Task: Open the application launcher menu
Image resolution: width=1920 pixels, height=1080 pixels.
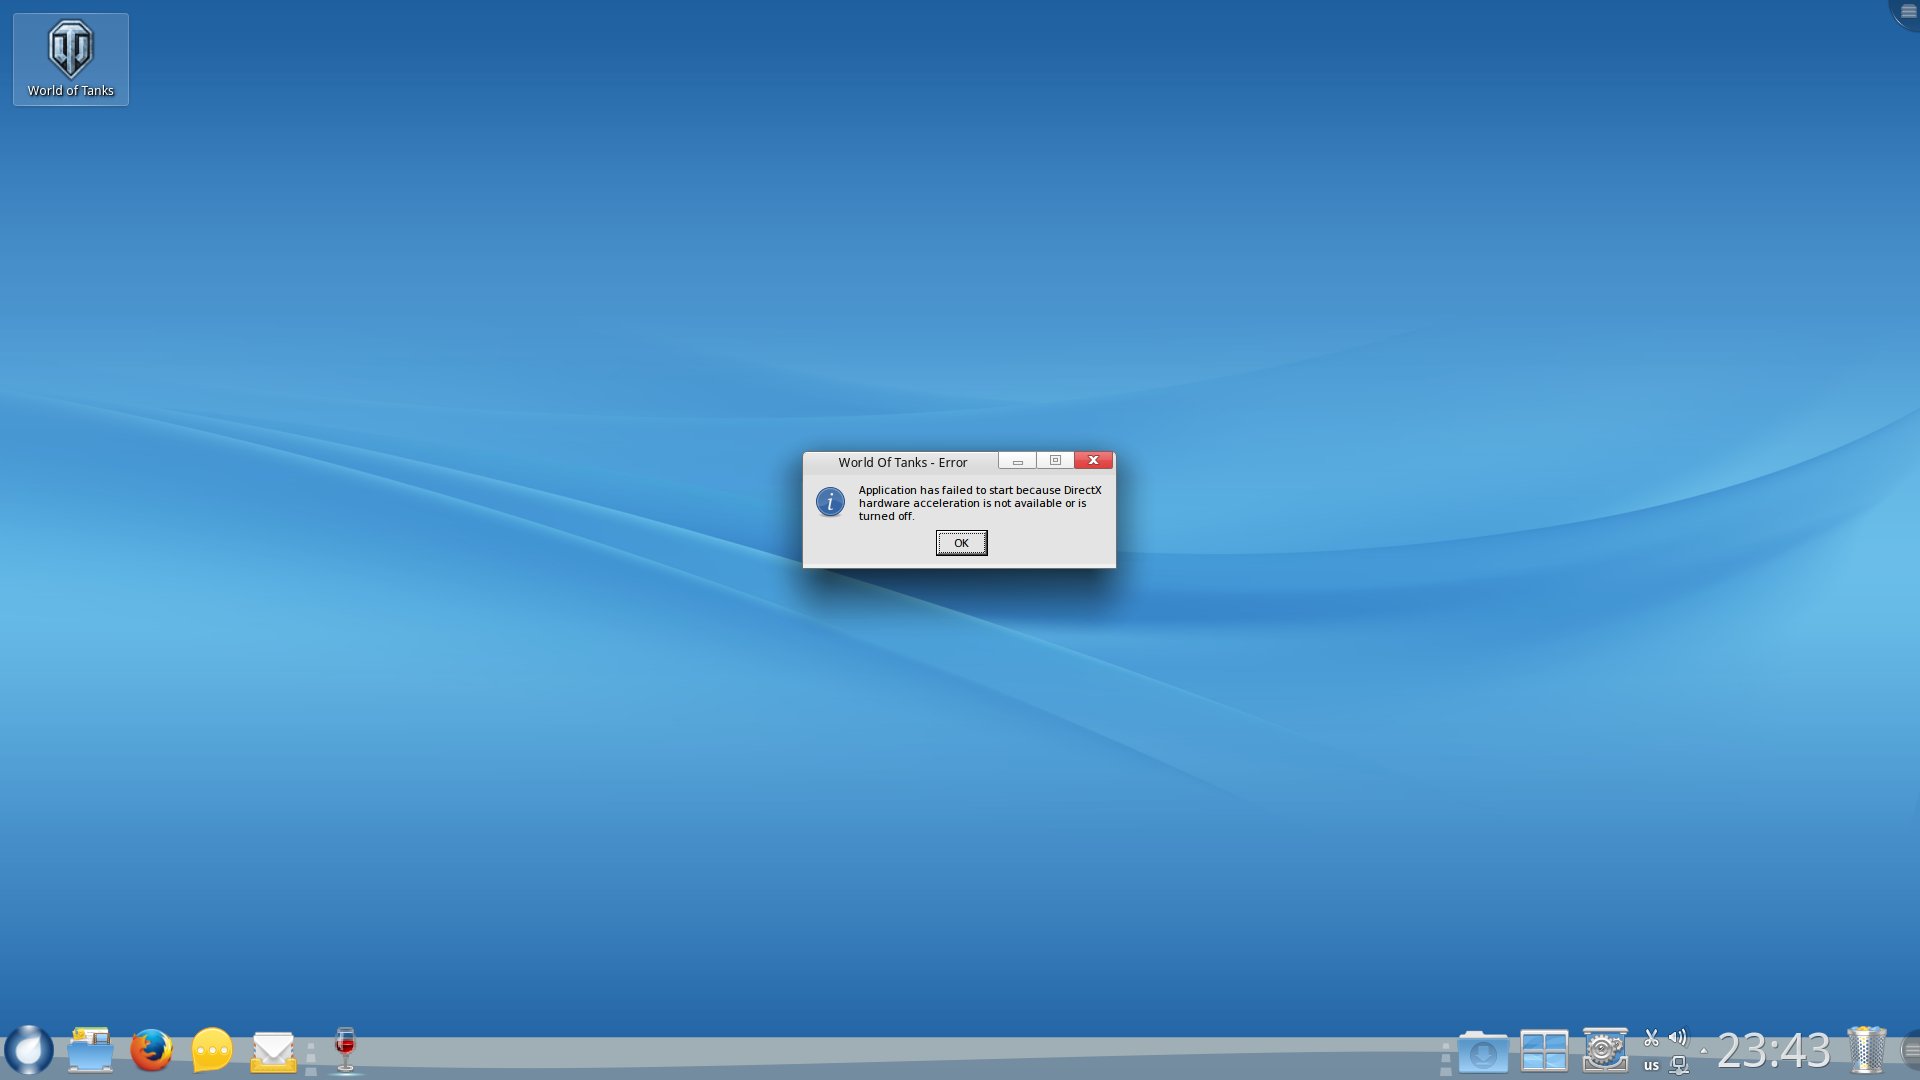Action: pos(29,1050)
